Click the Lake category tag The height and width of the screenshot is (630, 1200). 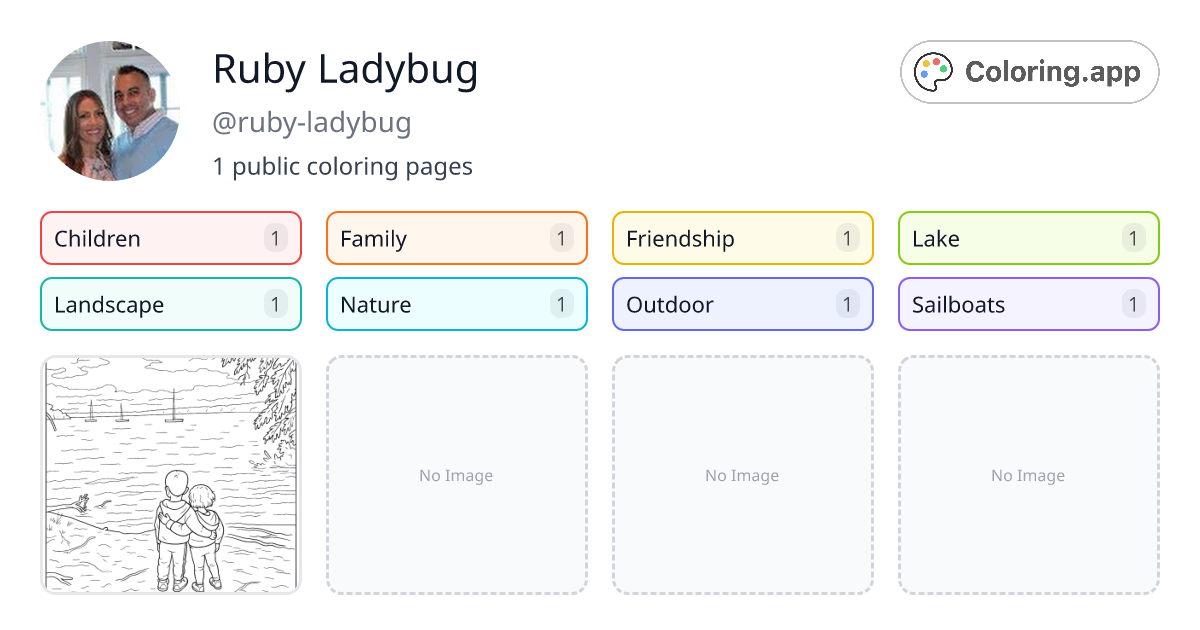click(x=1028, y=238)
